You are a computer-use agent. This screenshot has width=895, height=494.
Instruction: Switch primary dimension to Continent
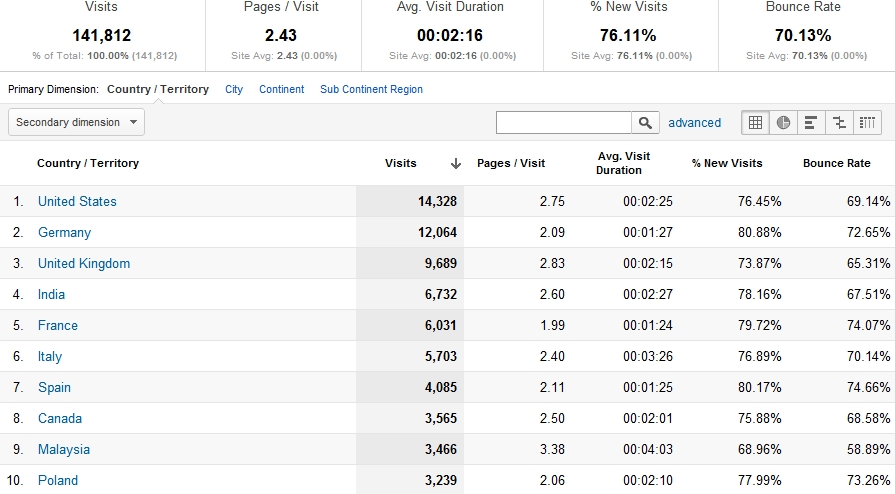click(281, 90)
